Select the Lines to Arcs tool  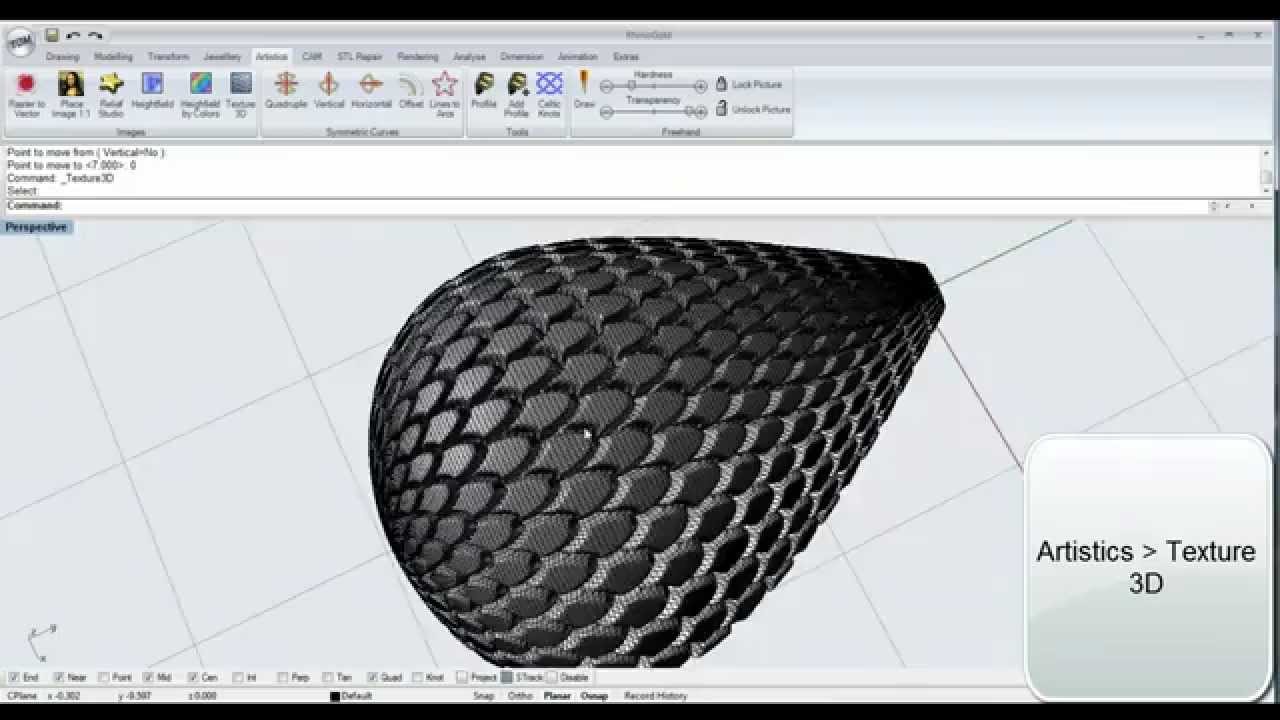click(x=445, y=95)
